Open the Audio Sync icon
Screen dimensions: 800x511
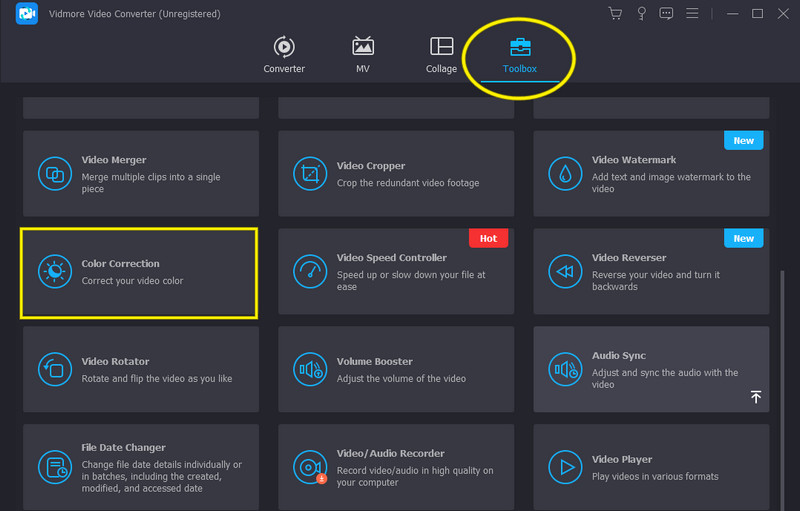(x=565, y=370)
